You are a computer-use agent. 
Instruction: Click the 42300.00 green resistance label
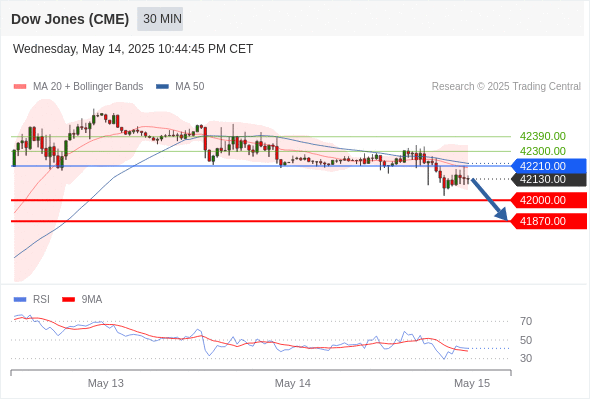pyautogui.click(x=543, y=151)
